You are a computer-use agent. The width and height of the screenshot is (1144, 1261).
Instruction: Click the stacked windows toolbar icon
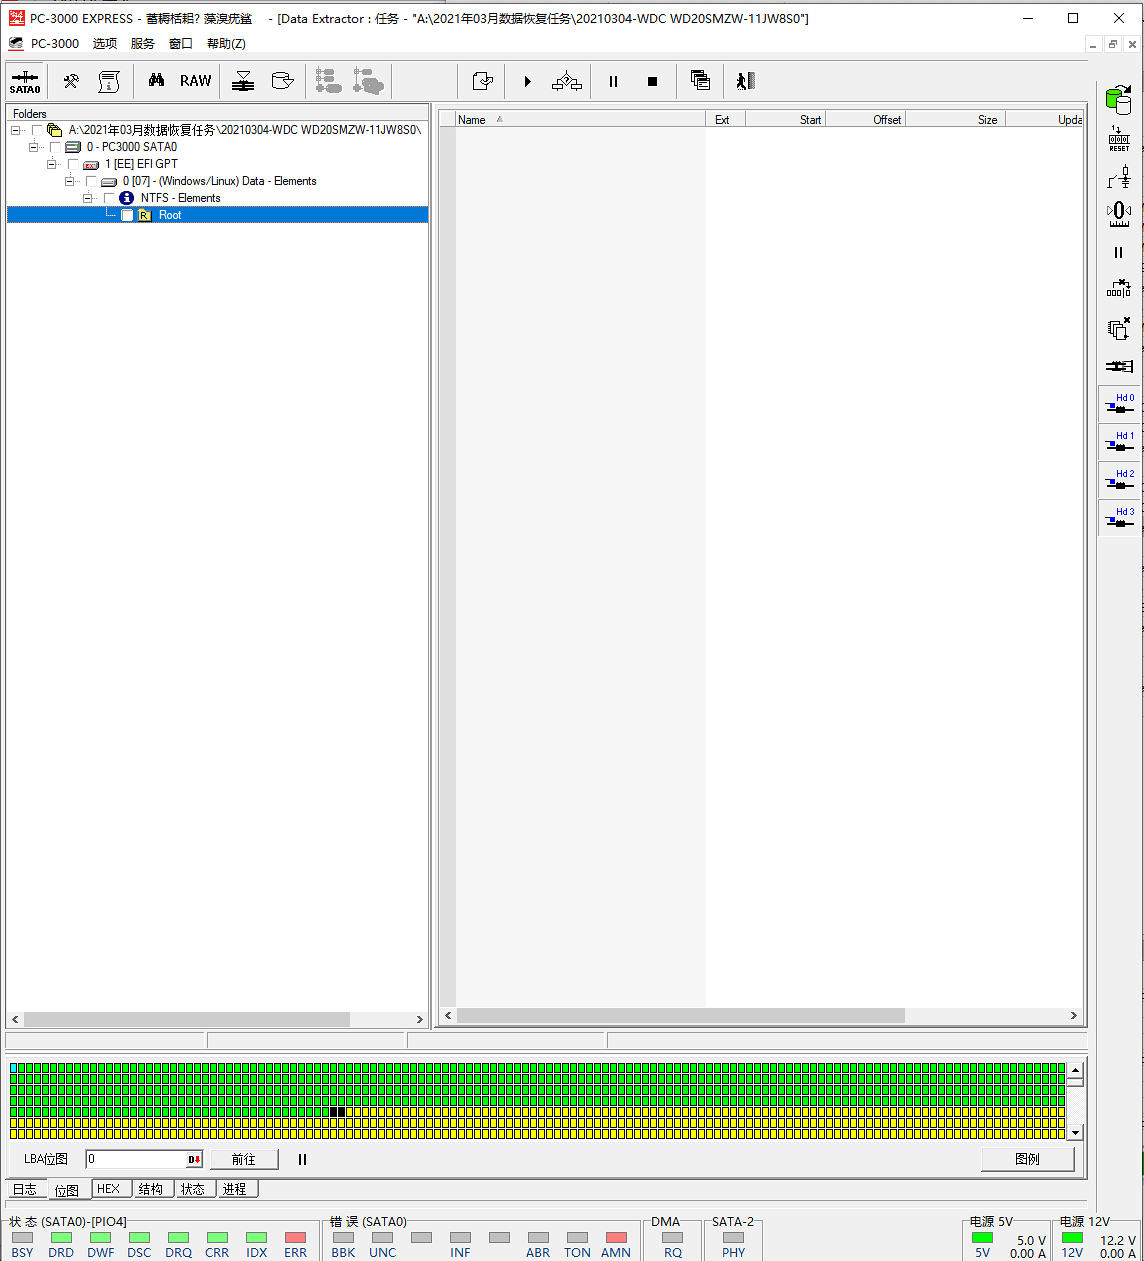tap(700, 81)
